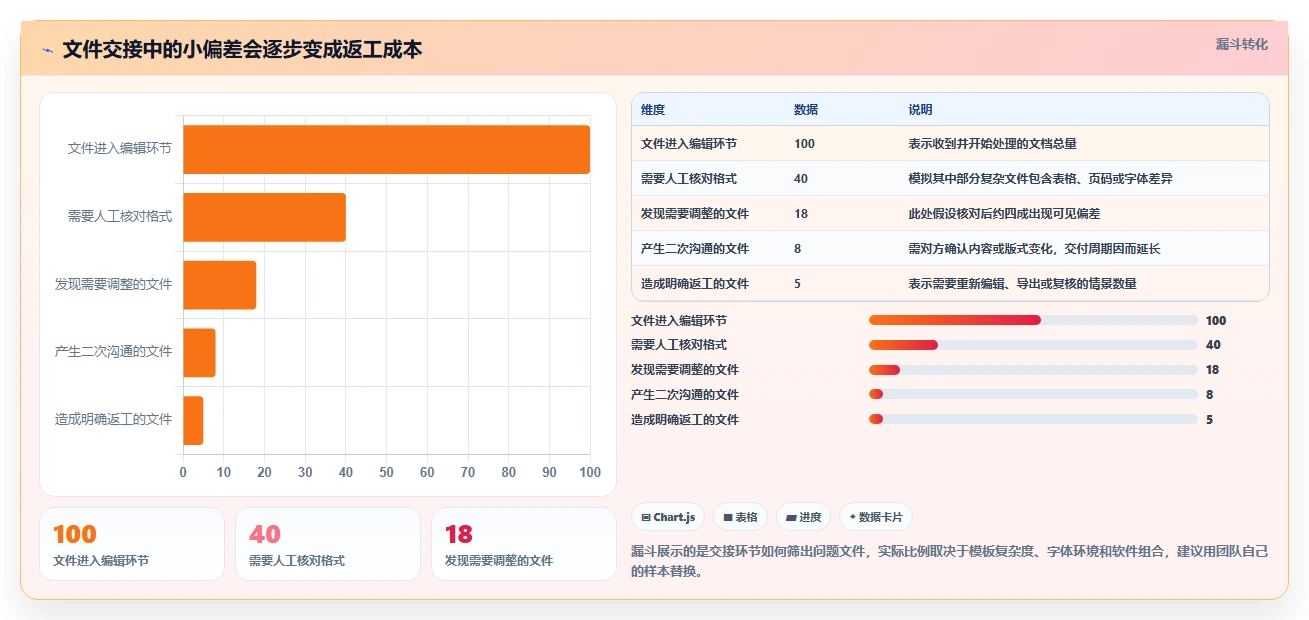This screenshot has height=620, width=1309.
Task: Select the 维度 column header
Action: click(x=653, y=110)
